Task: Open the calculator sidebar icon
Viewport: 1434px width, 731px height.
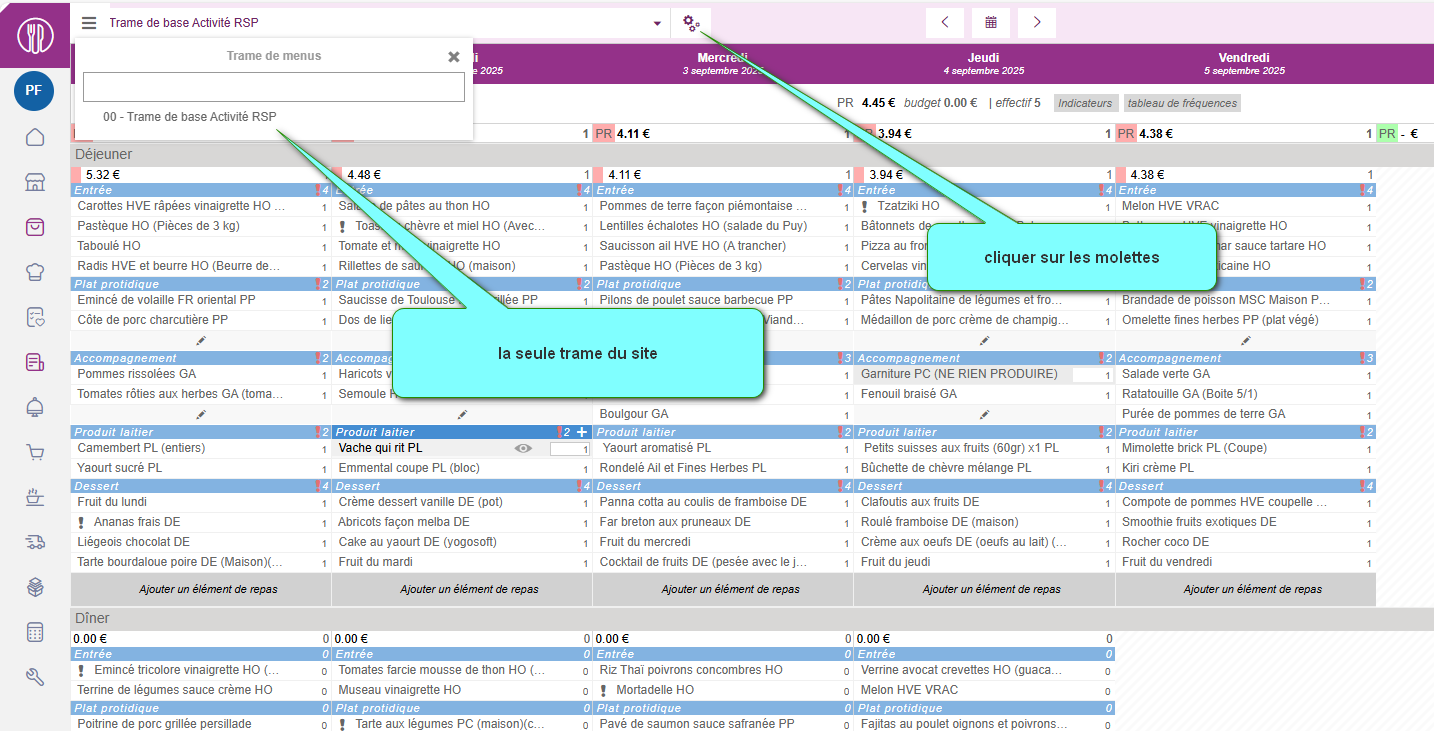Action: (35, 632)
